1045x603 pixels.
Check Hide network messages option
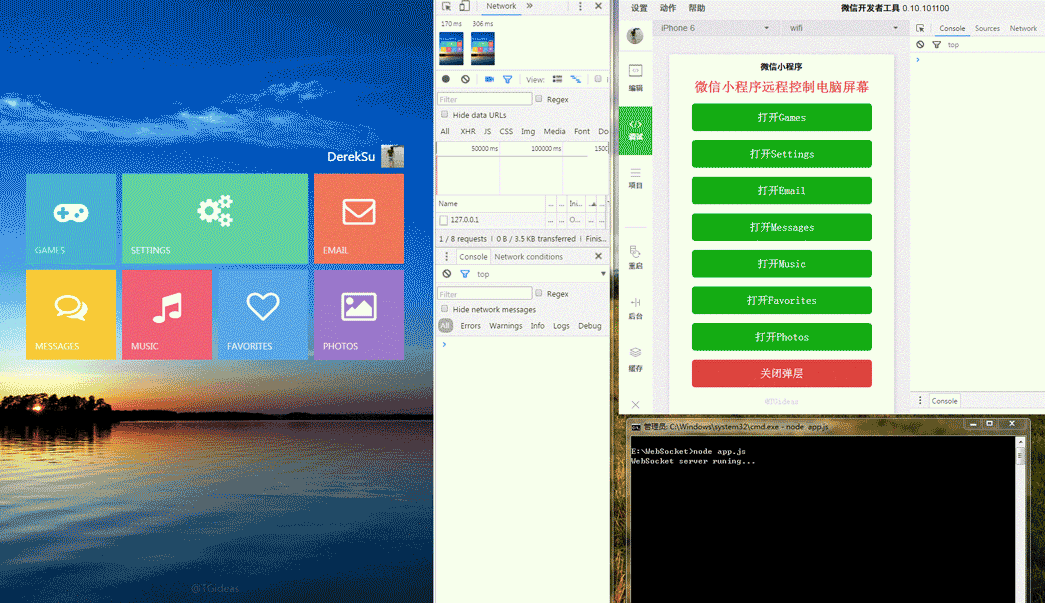click(x=445, y=309)
